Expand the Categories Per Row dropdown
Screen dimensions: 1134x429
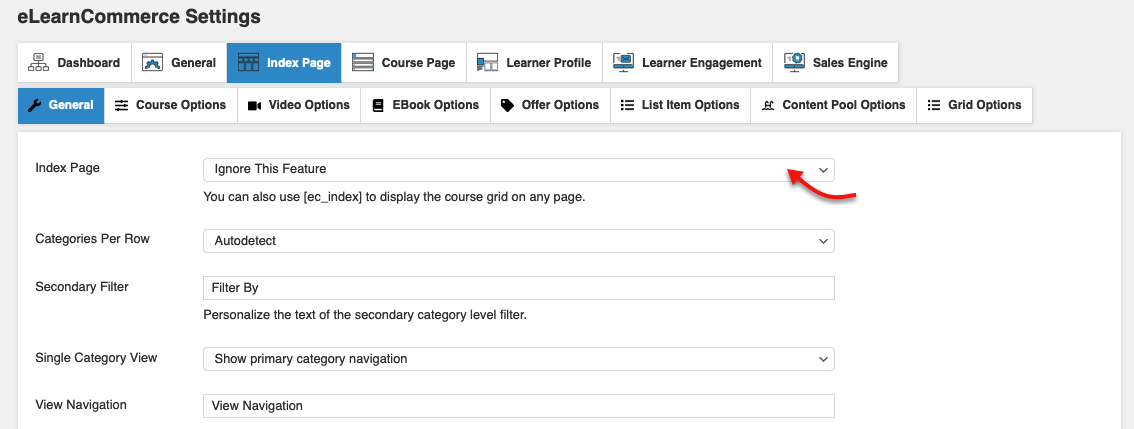(x=519, y=241)
